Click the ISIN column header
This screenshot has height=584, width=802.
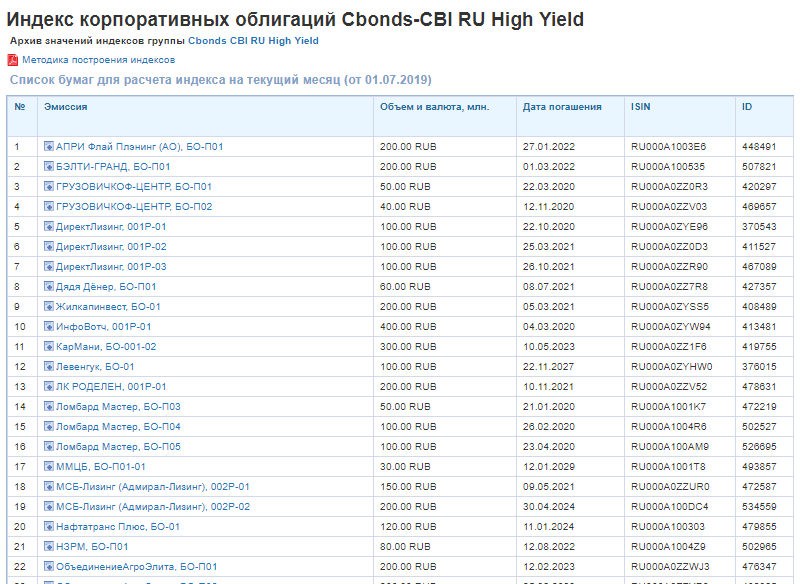[x=641, y=106]
